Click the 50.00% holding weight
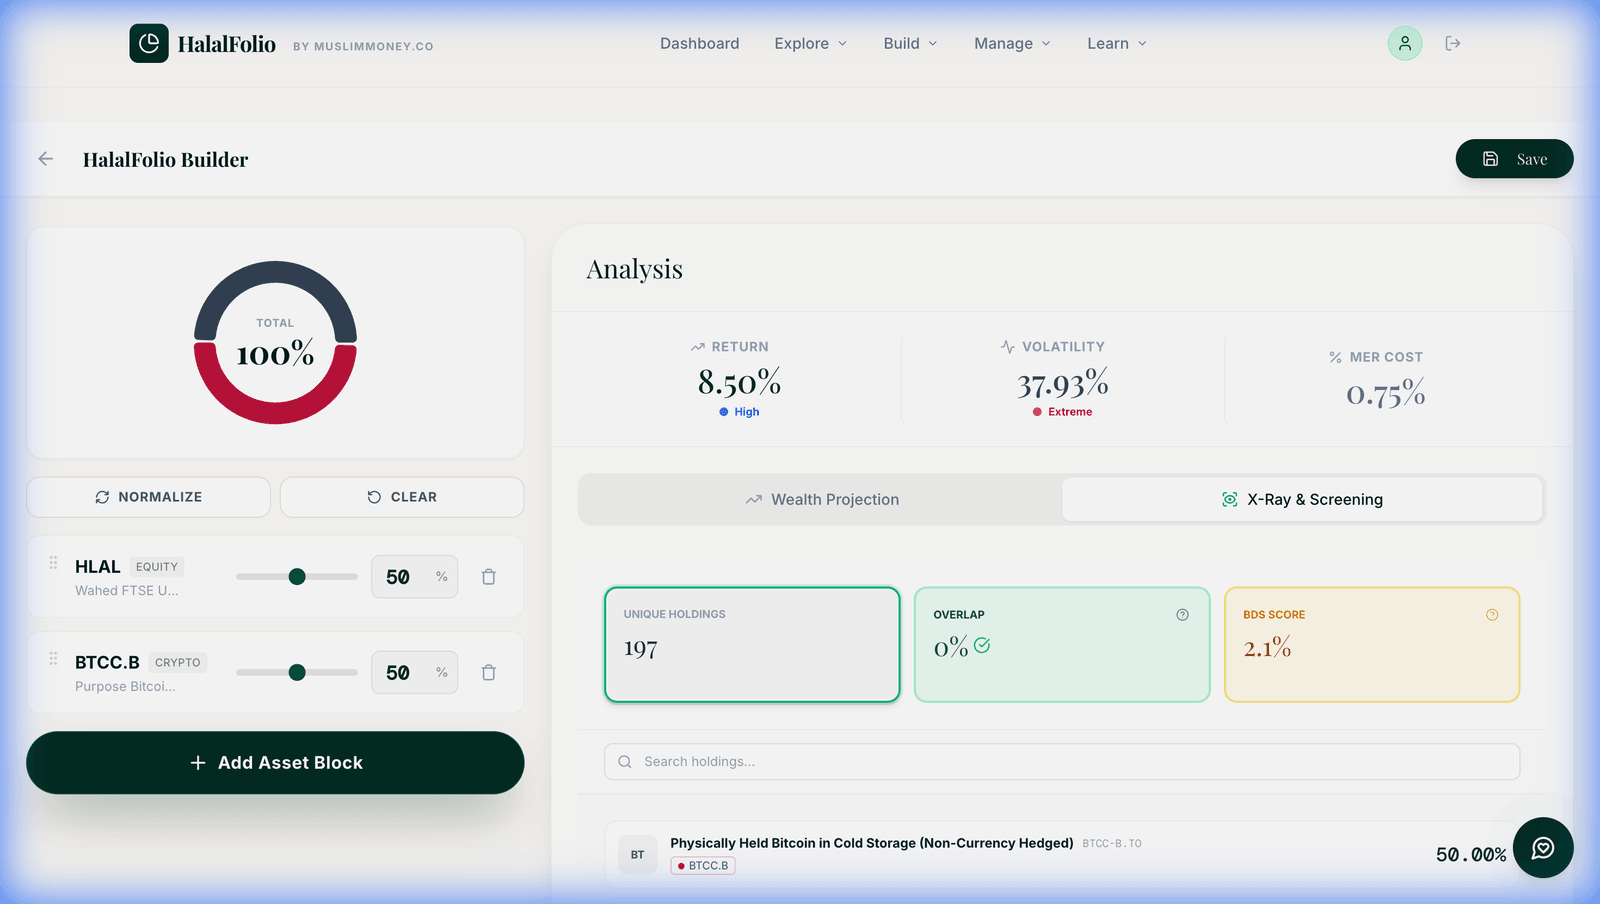The width and height of the screenshot is (1600, 904). [x=1471, y=855]
